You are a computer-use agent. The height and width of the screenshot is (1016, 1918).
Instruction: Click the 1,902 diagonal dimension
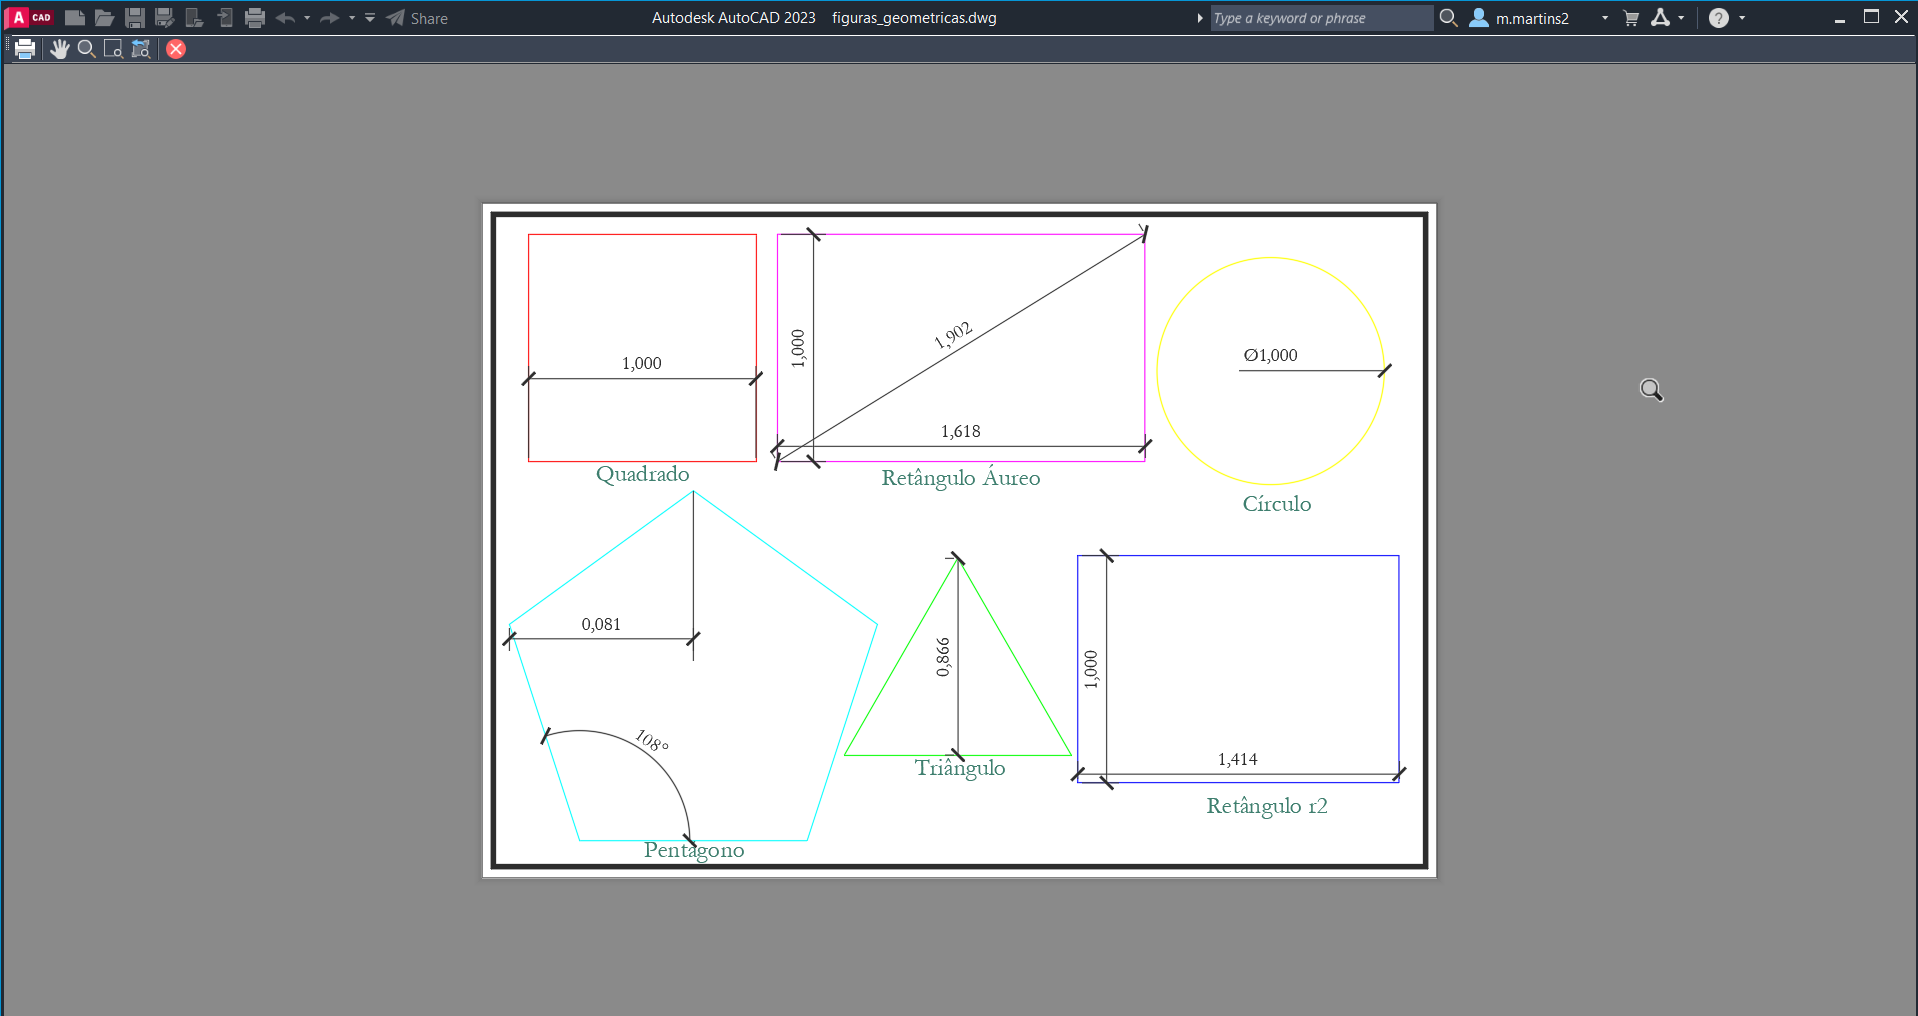pos(953,335)
